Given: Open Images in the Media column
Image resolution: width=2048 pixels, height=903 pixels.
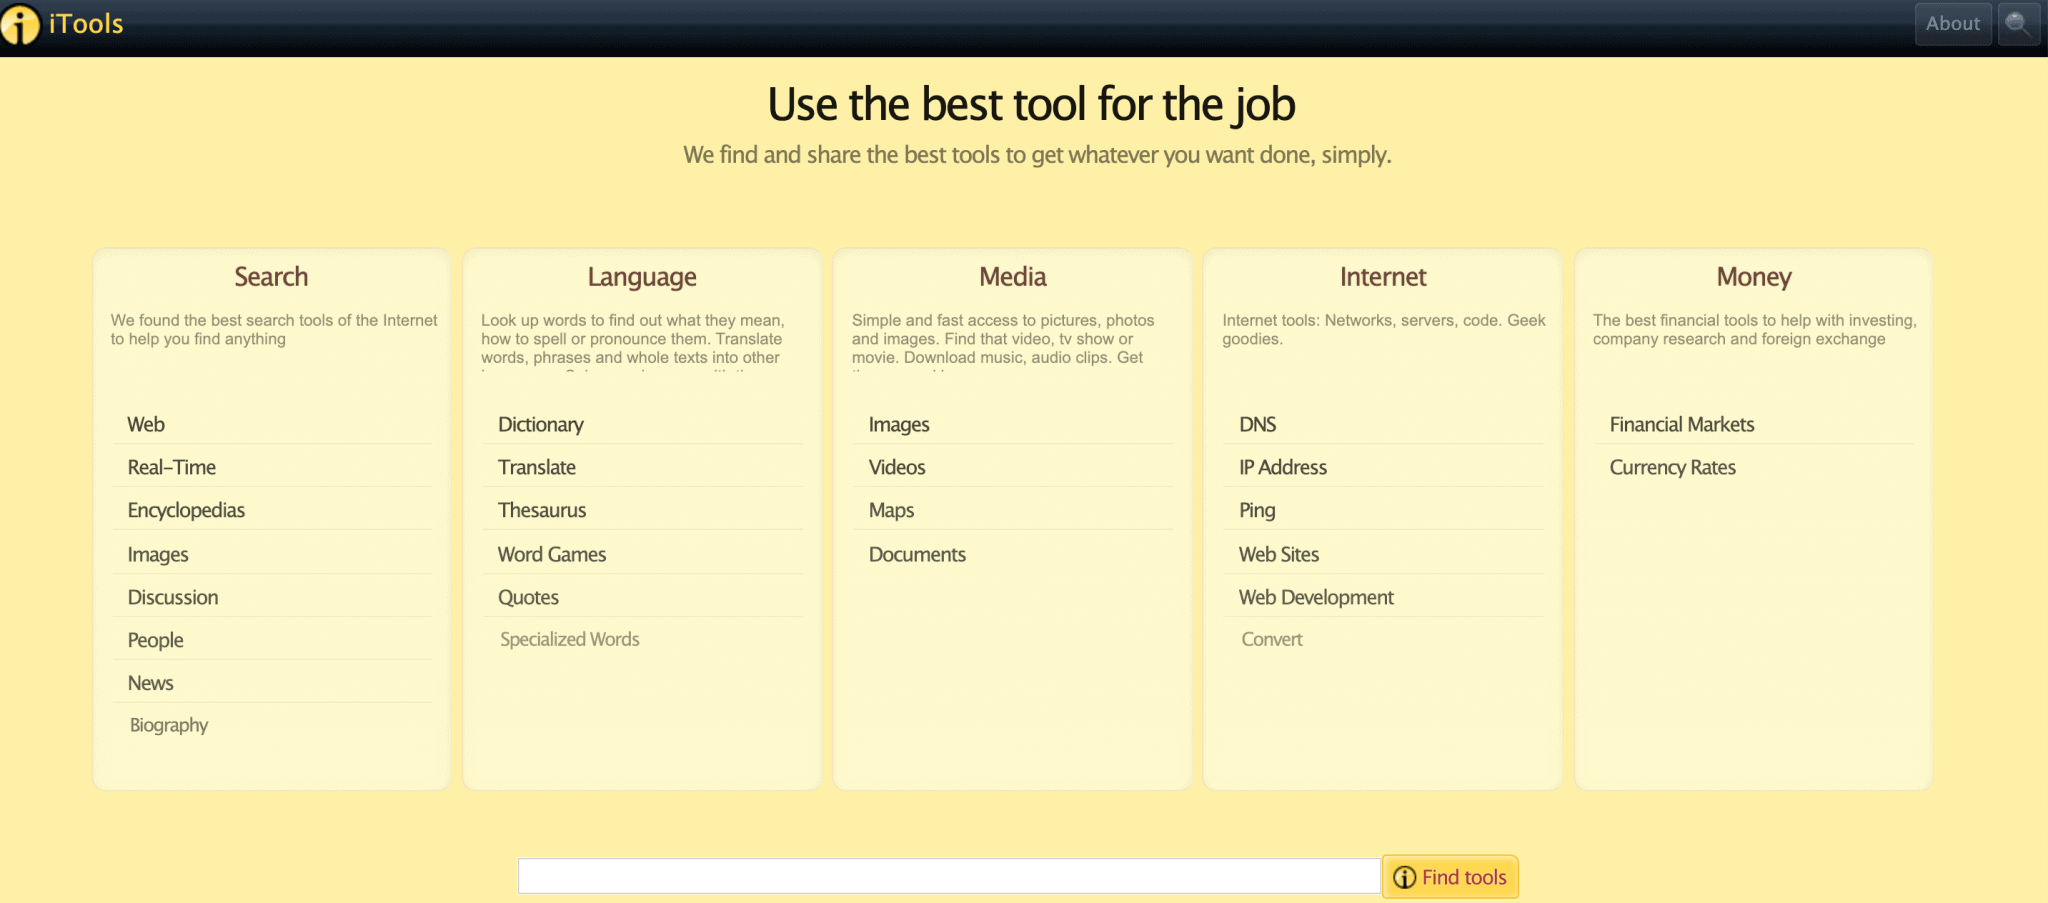Looking at the screenshot, I should [899, 425].
